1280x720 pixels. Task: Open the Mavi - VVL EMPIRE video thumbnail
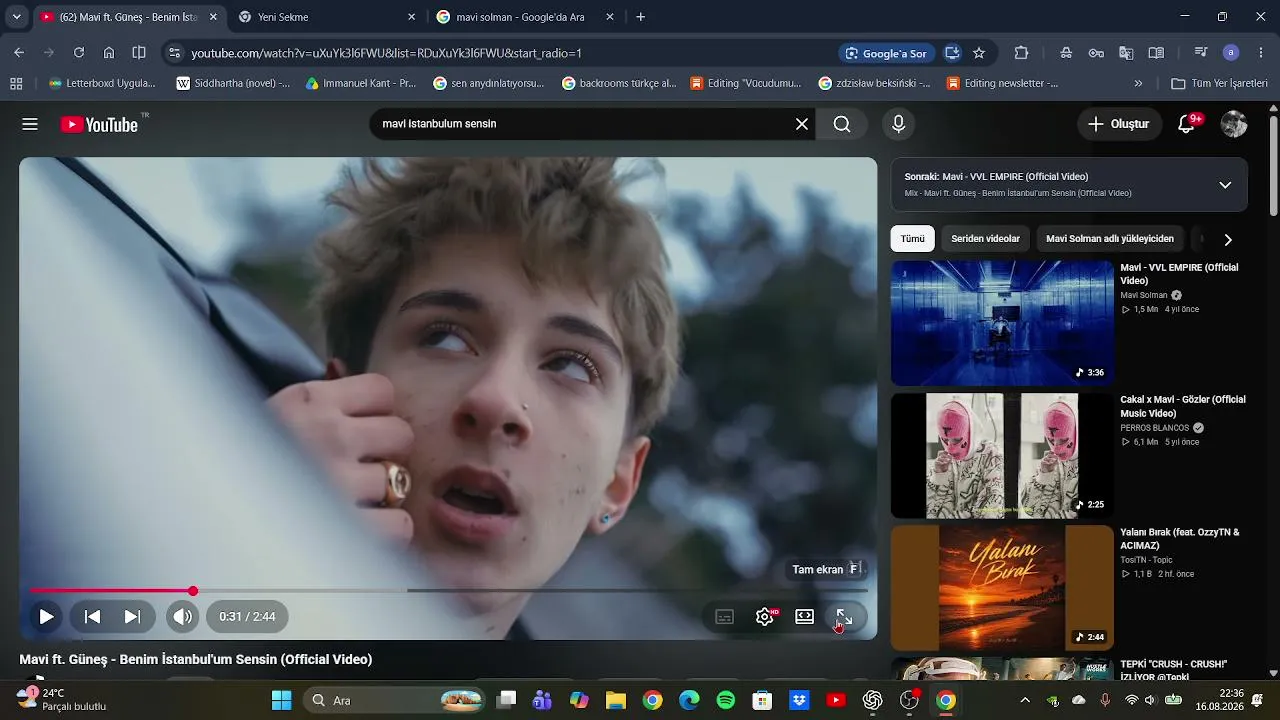click(1002, 323)
